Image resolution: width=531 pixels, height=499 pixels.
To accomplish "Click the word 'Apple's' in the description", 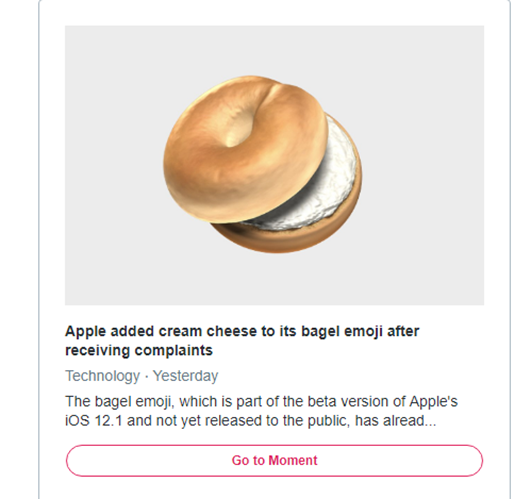I will pyautogui.click(x=433, y=401).
